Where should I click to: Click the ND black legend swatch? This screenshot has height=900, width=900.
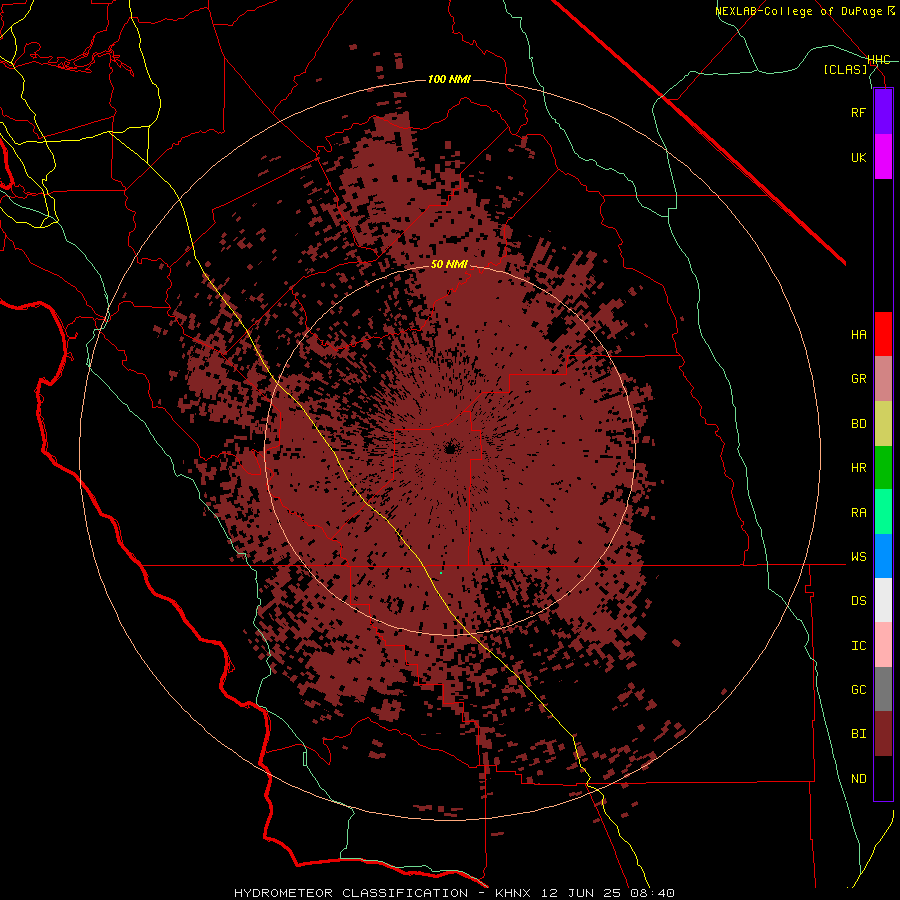[883, 778]
